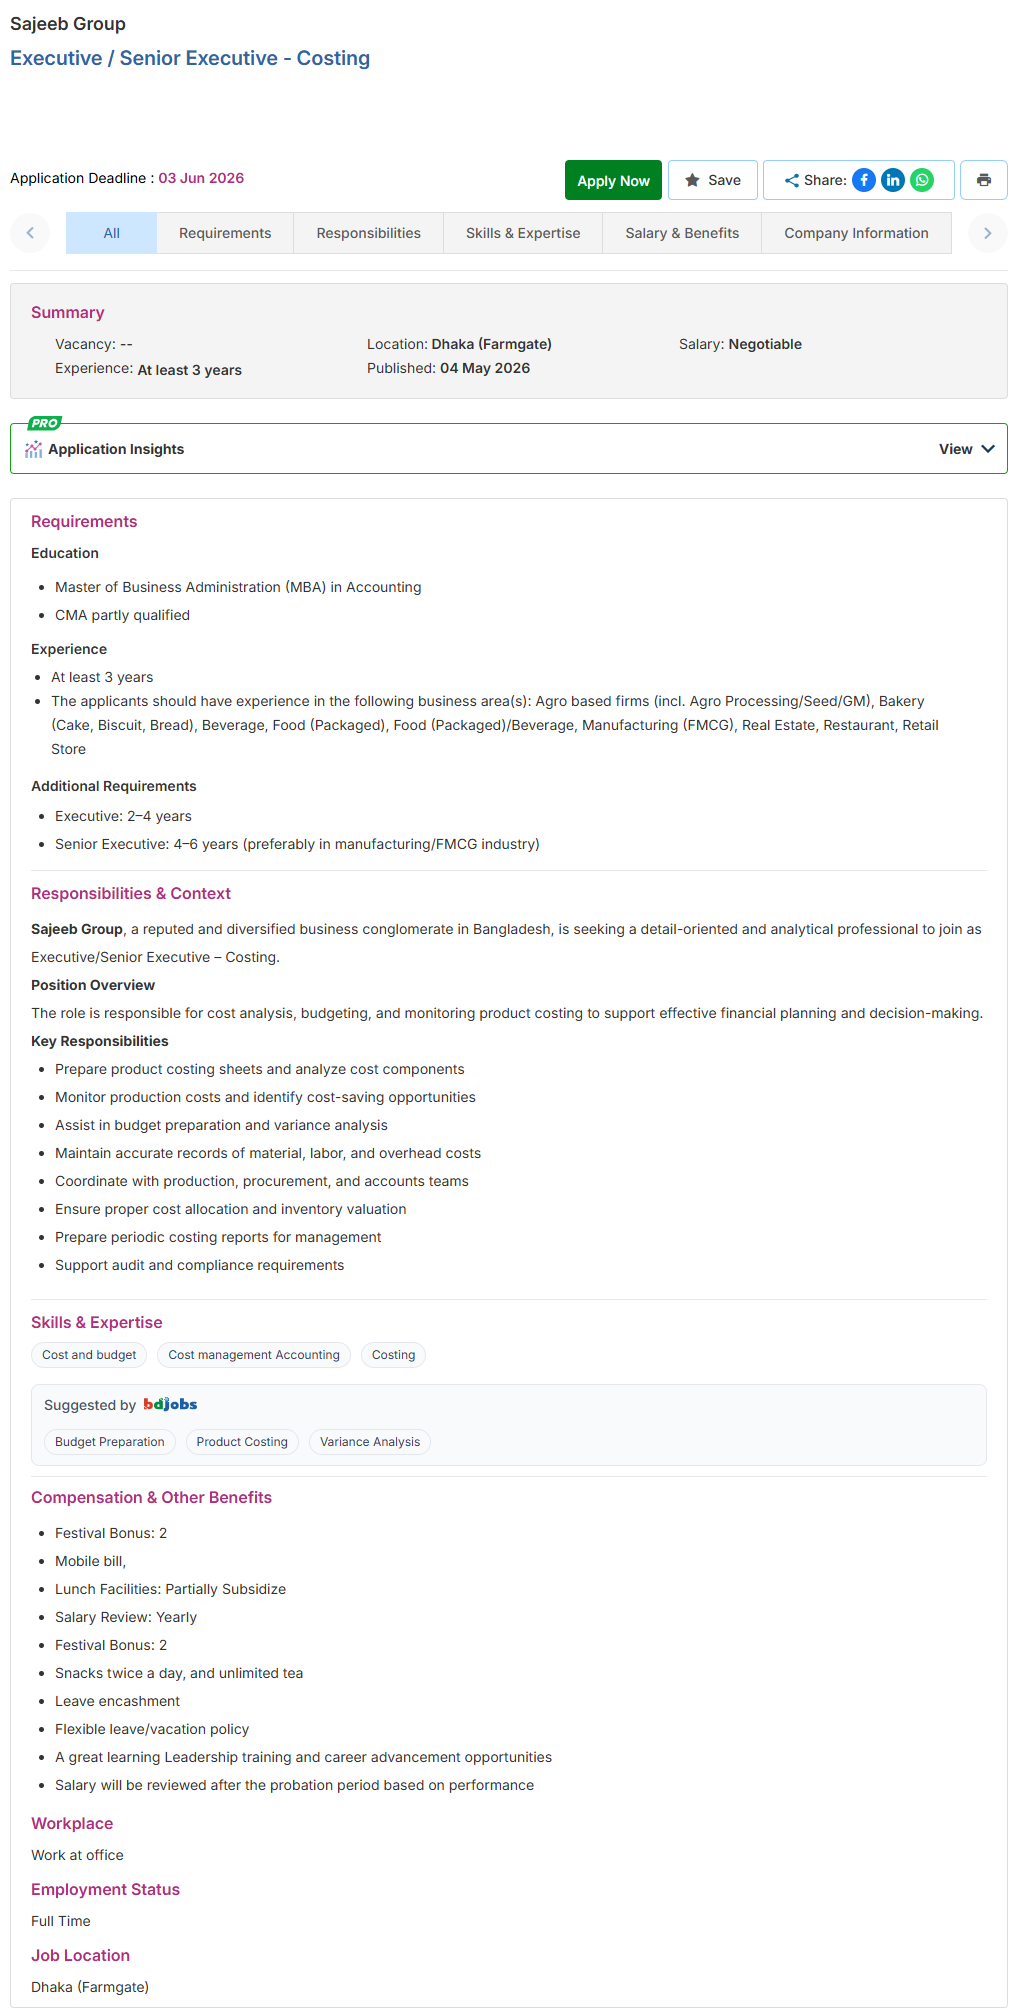Click the star Save button
This screenshot has height=2008, width=1019.
713,180
